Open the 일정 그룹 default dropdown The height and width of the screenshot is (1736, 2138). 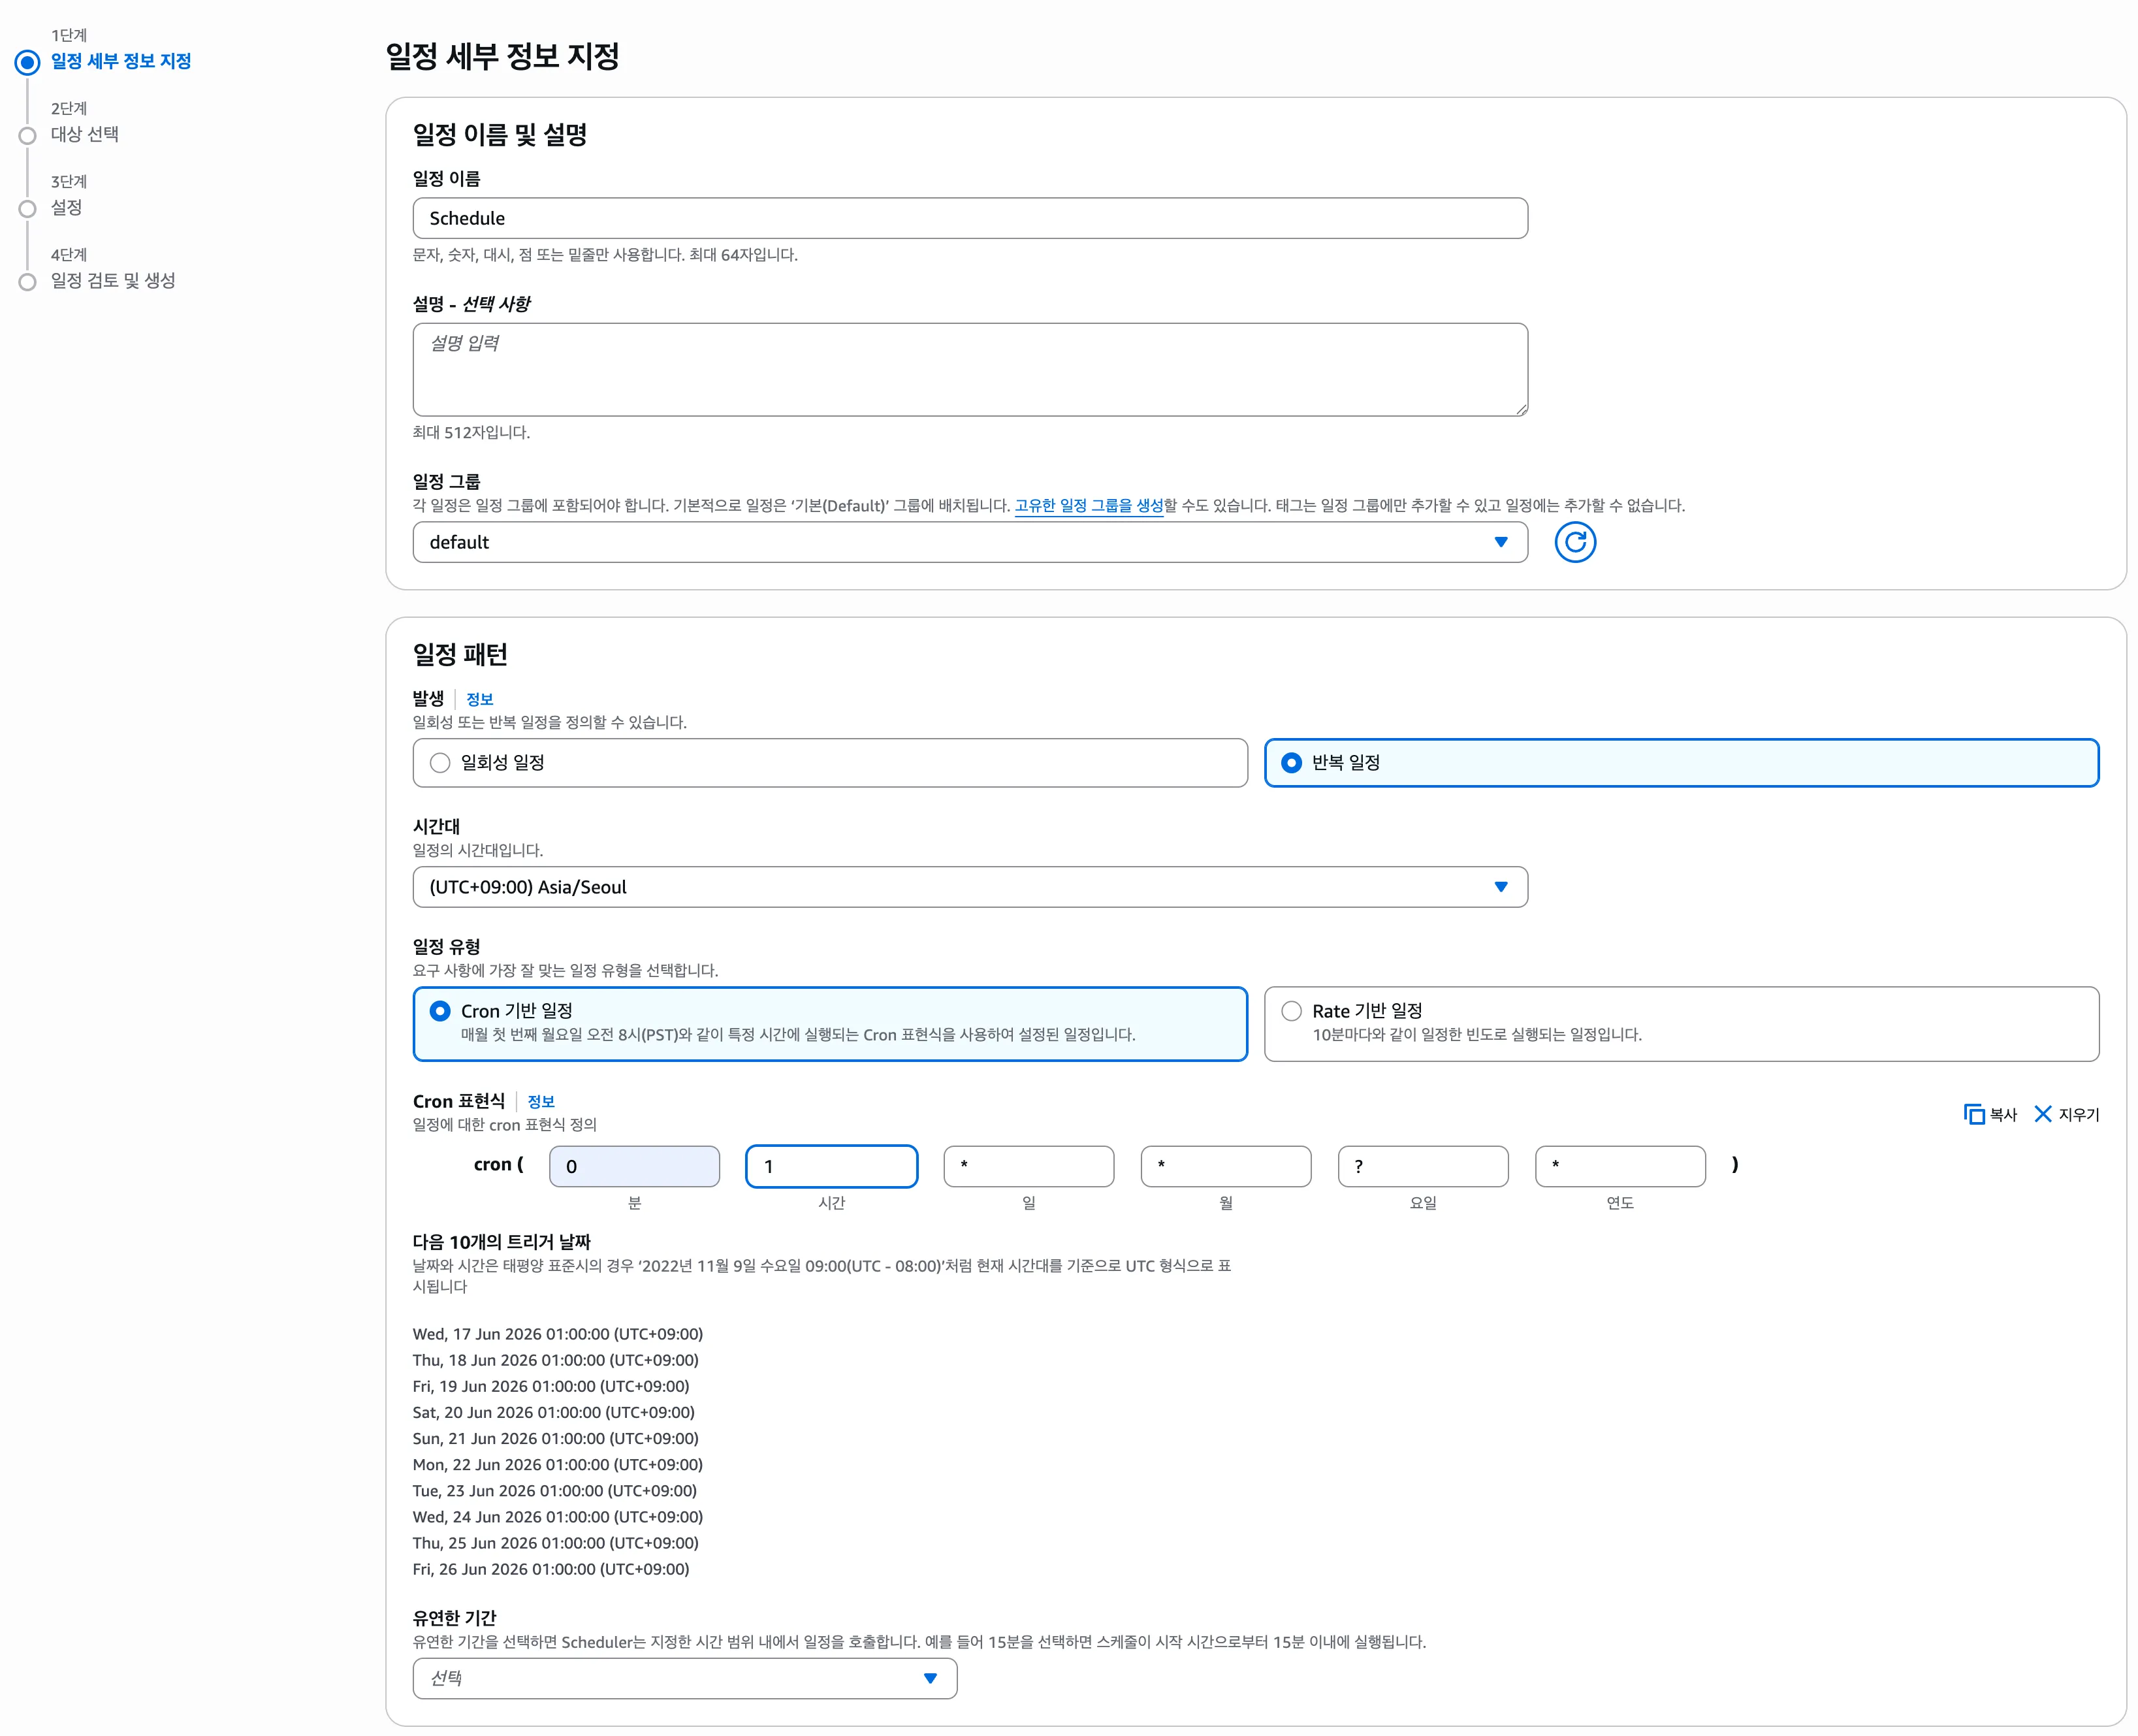point(970,542)
